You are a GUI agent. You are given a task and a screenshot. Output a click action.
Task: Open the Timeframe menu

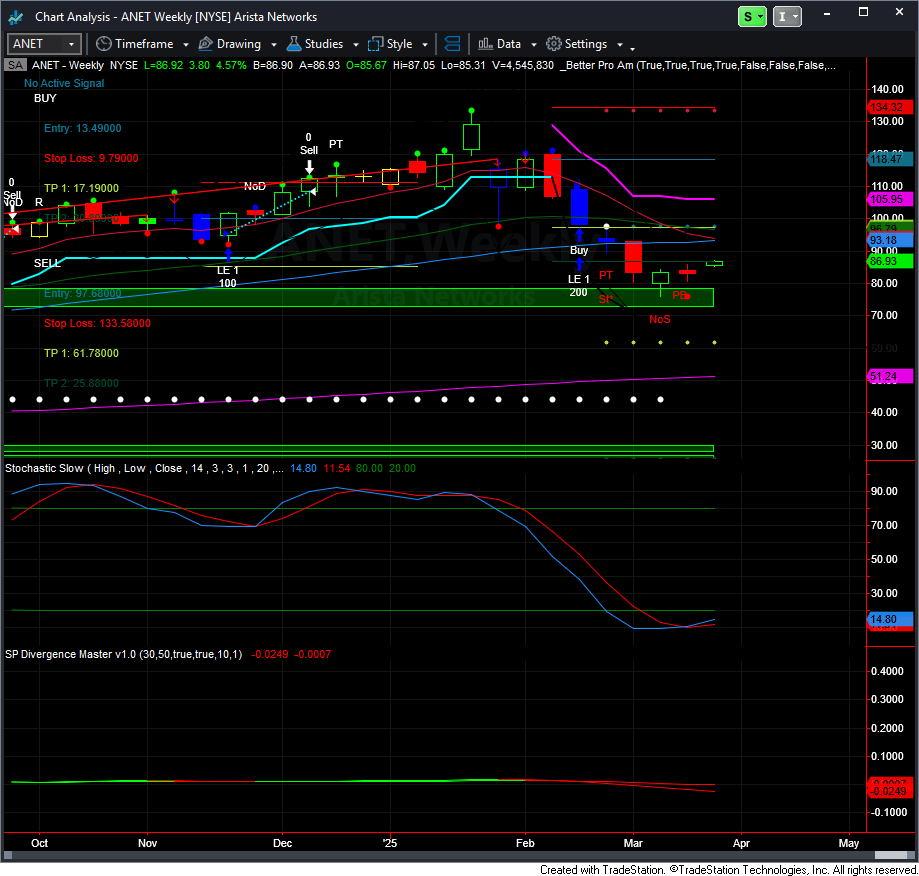coord(144,44)
